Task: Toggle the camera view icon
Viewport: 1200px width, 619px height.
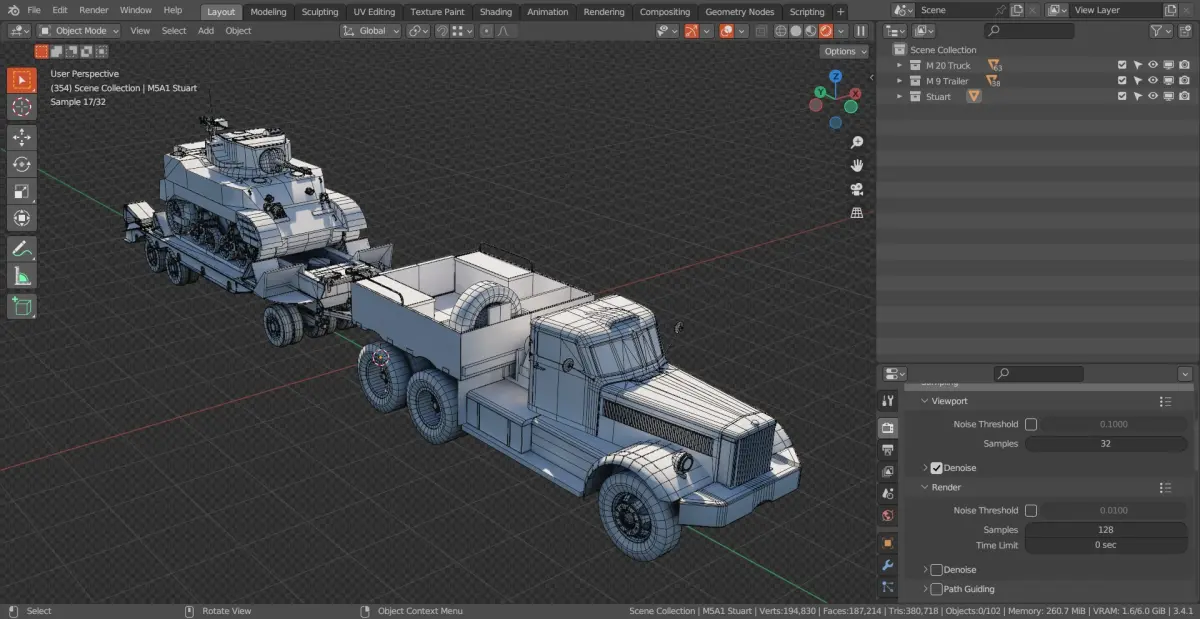Action: 857,189
